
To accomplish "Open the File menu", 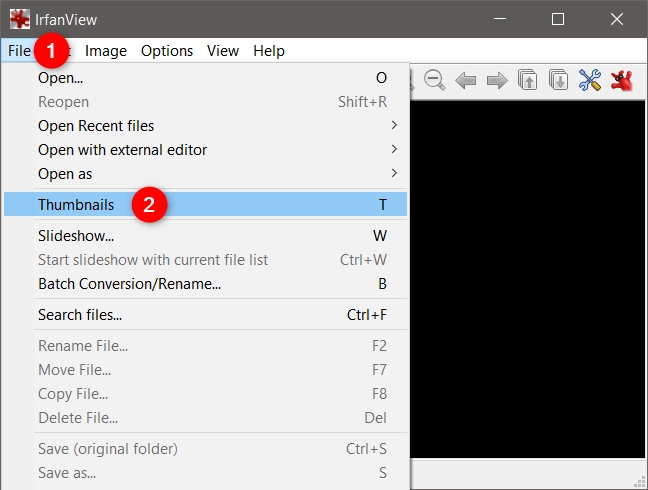I will click(x=19, y=51).
